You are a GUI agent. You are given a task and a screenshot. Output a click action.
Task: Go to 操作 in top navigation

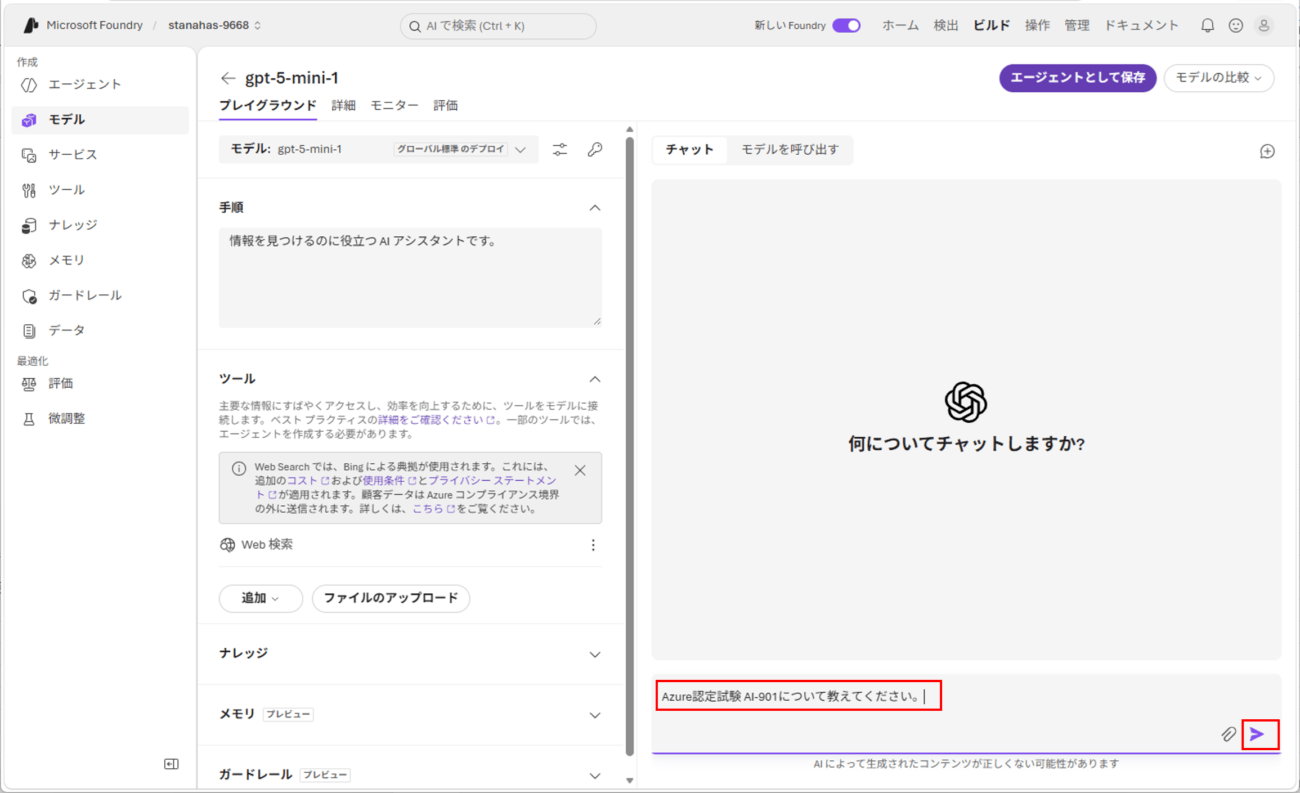(x=1038, y=26)
